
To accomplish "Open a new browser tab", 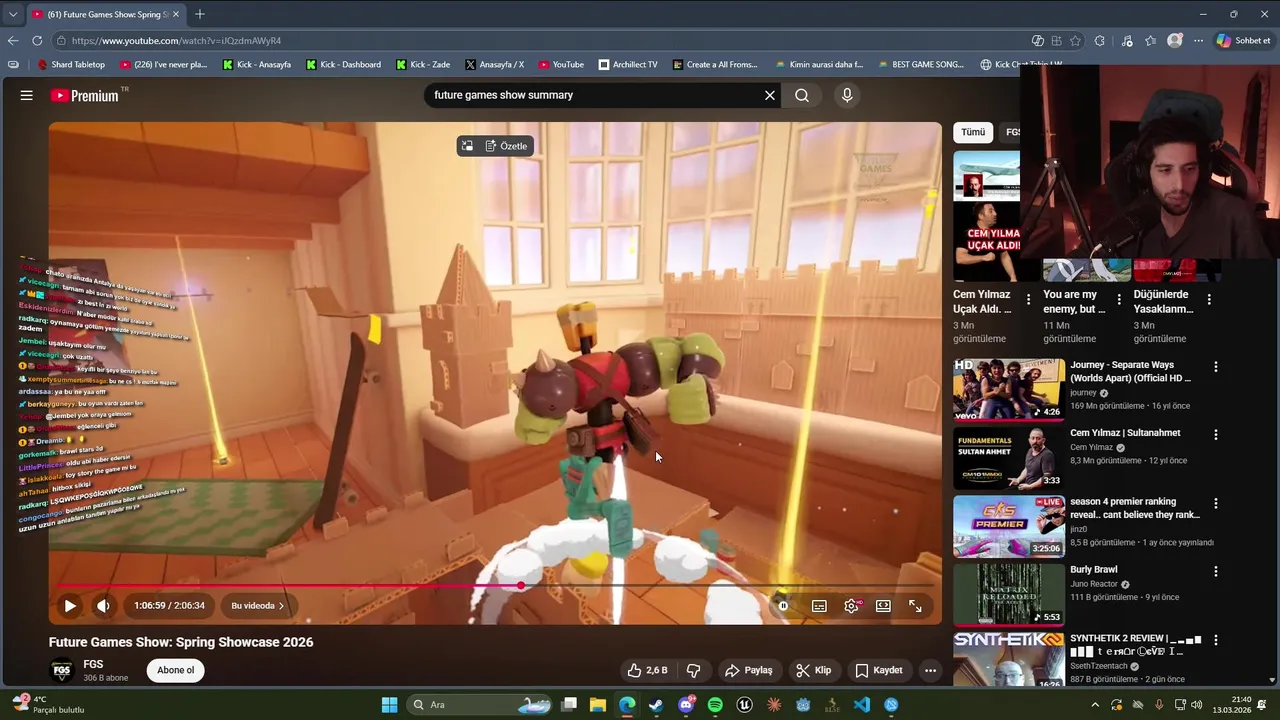I will pos(200,14).
